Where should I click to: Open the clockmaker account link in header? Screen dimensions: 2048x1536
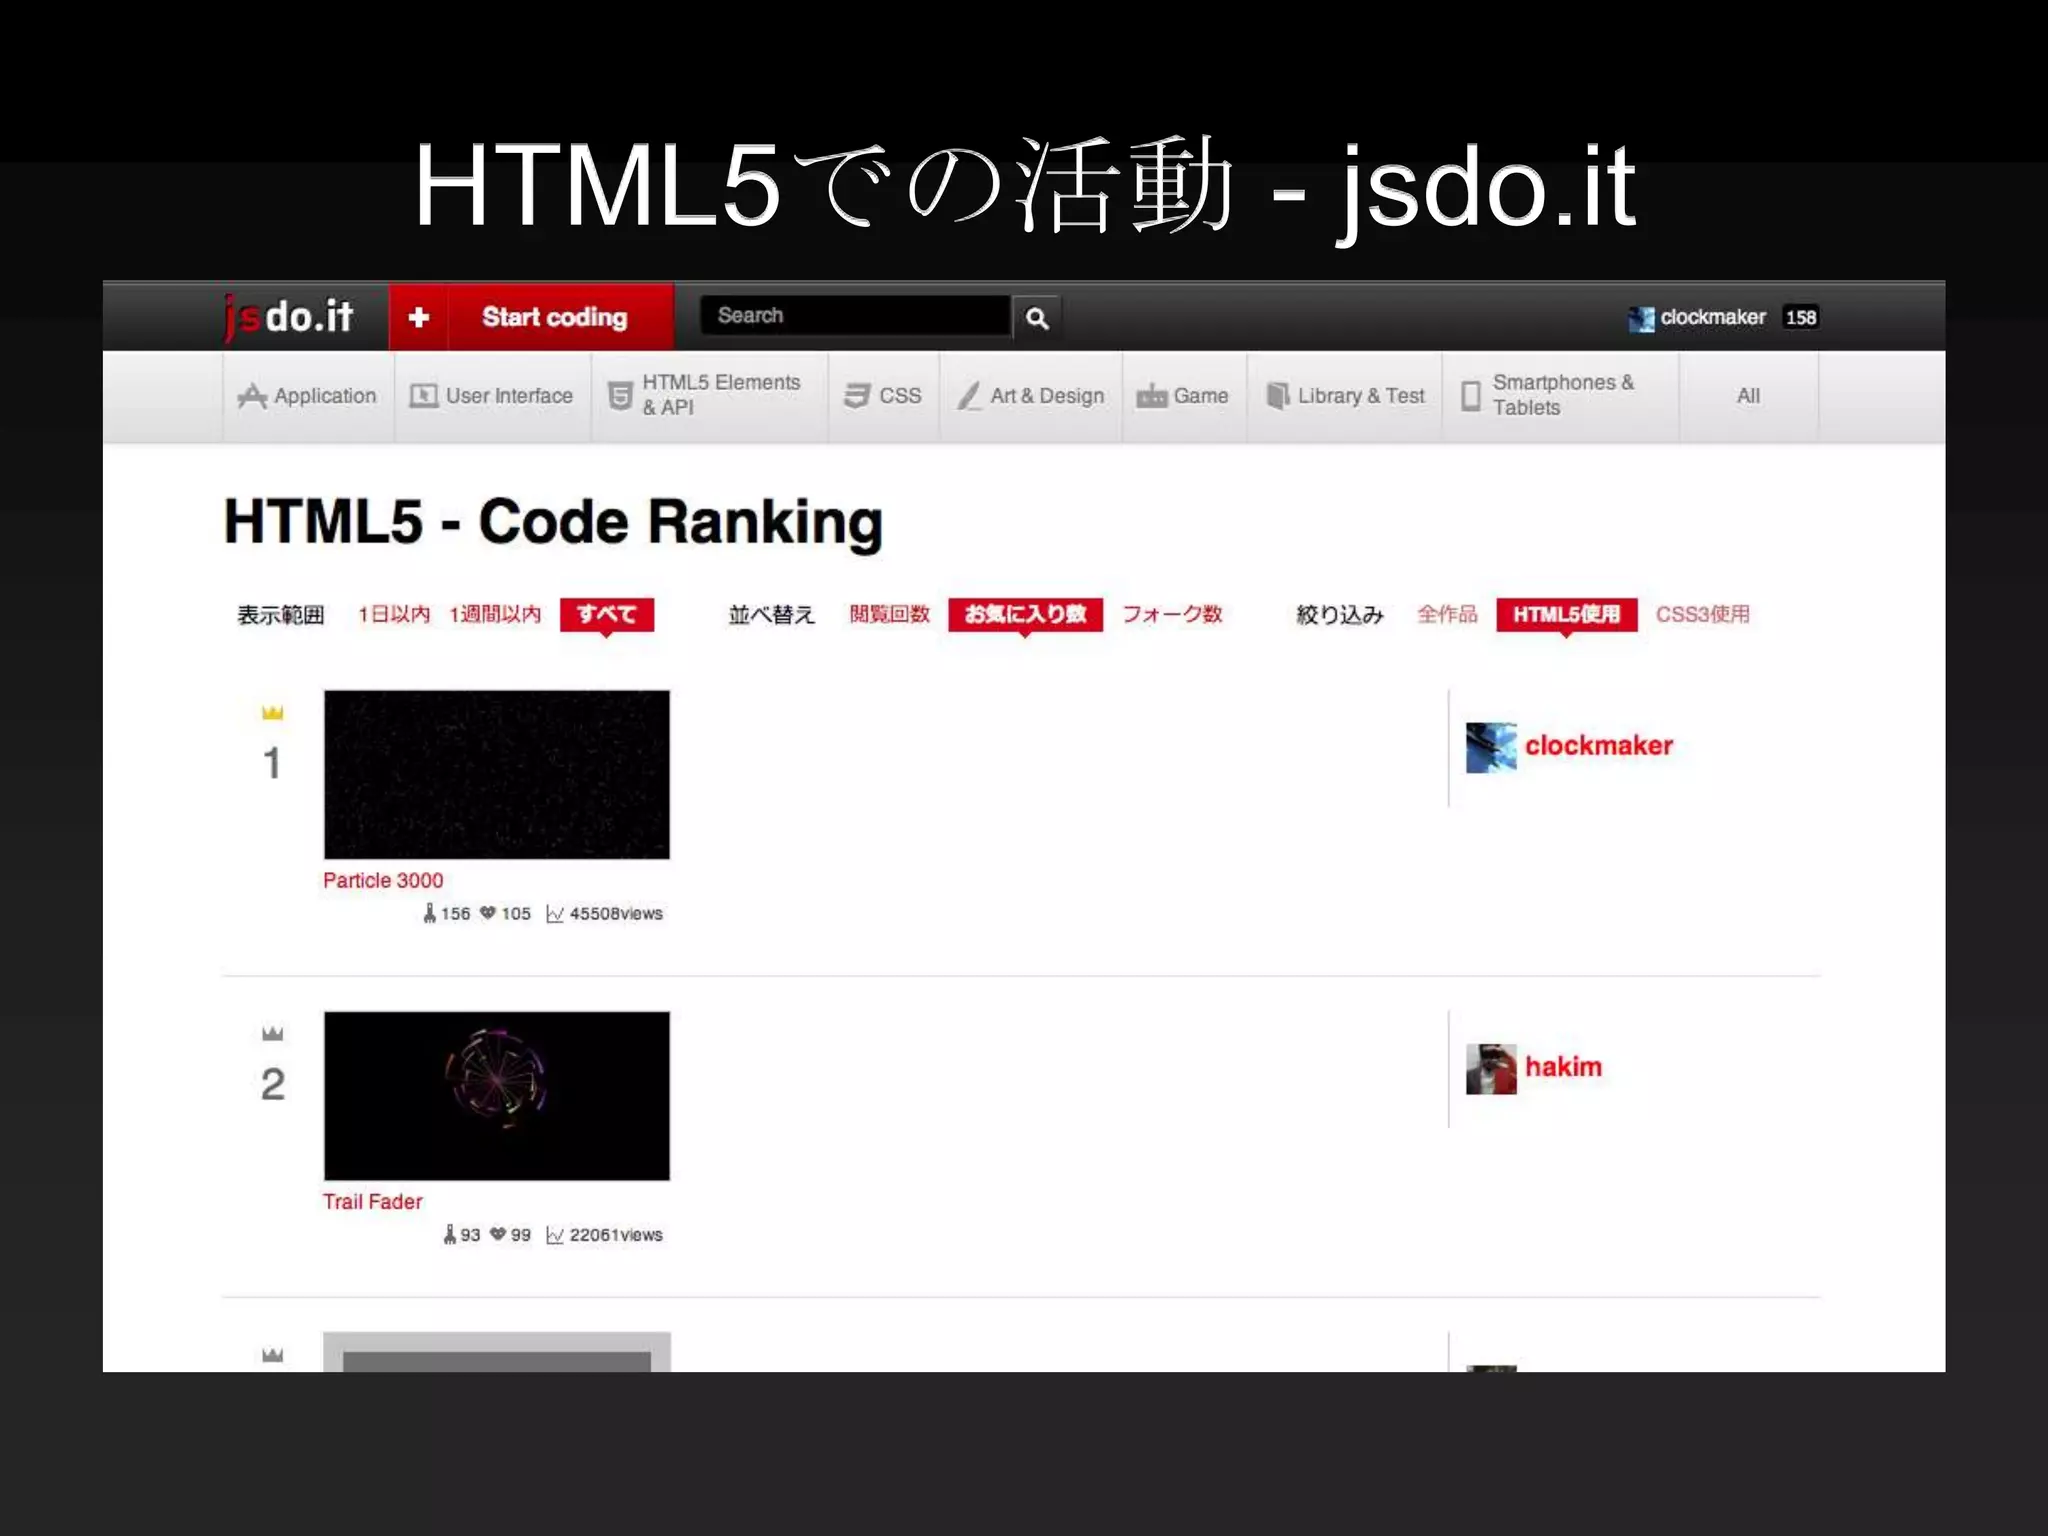coord(1713,317)
